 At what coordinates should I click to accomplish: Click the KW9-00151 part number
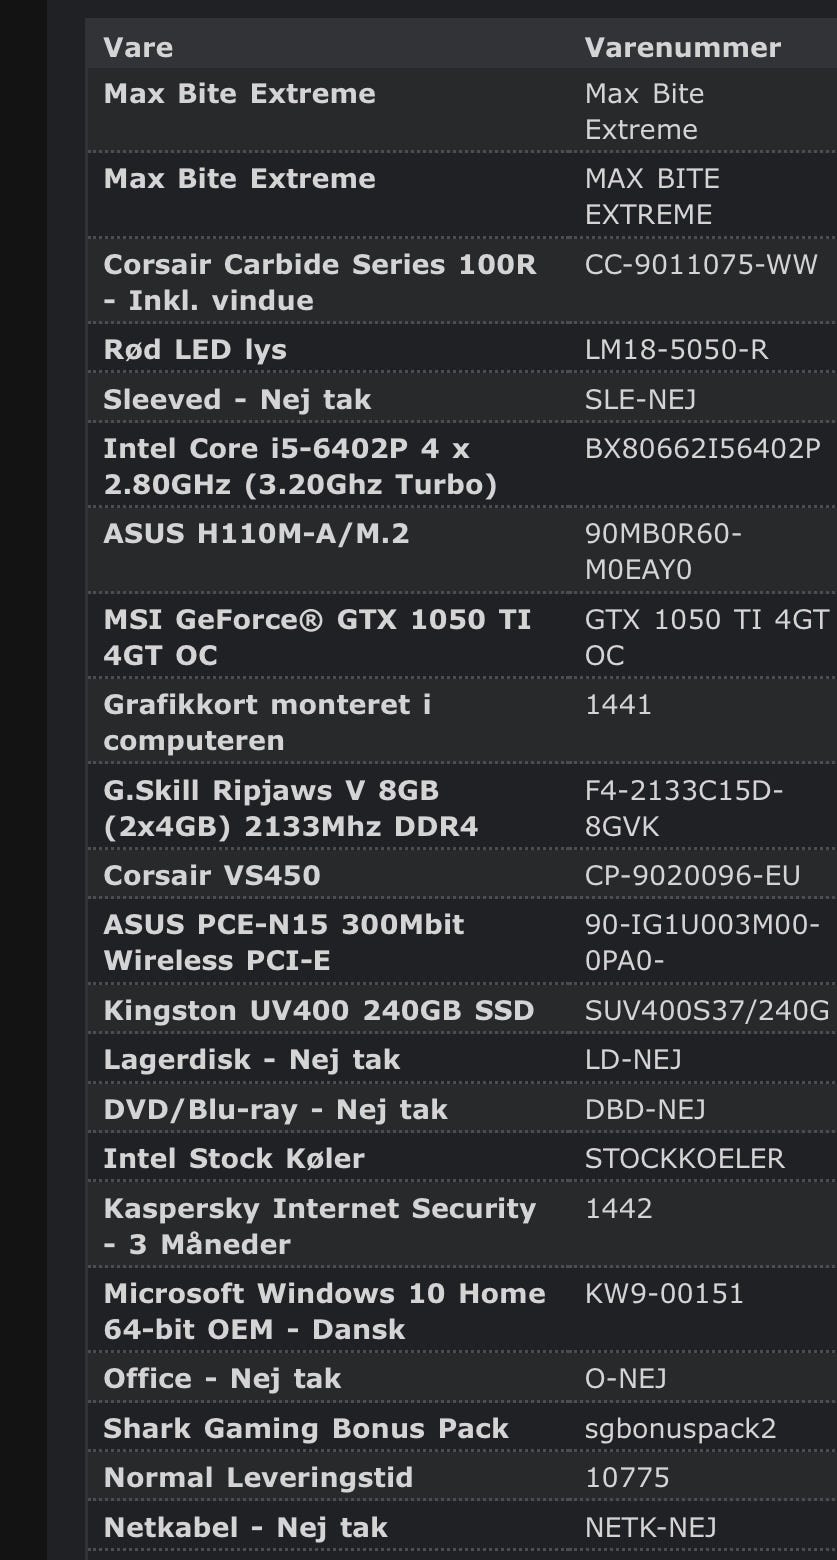pyautogui.click(x=664, y=1293)
